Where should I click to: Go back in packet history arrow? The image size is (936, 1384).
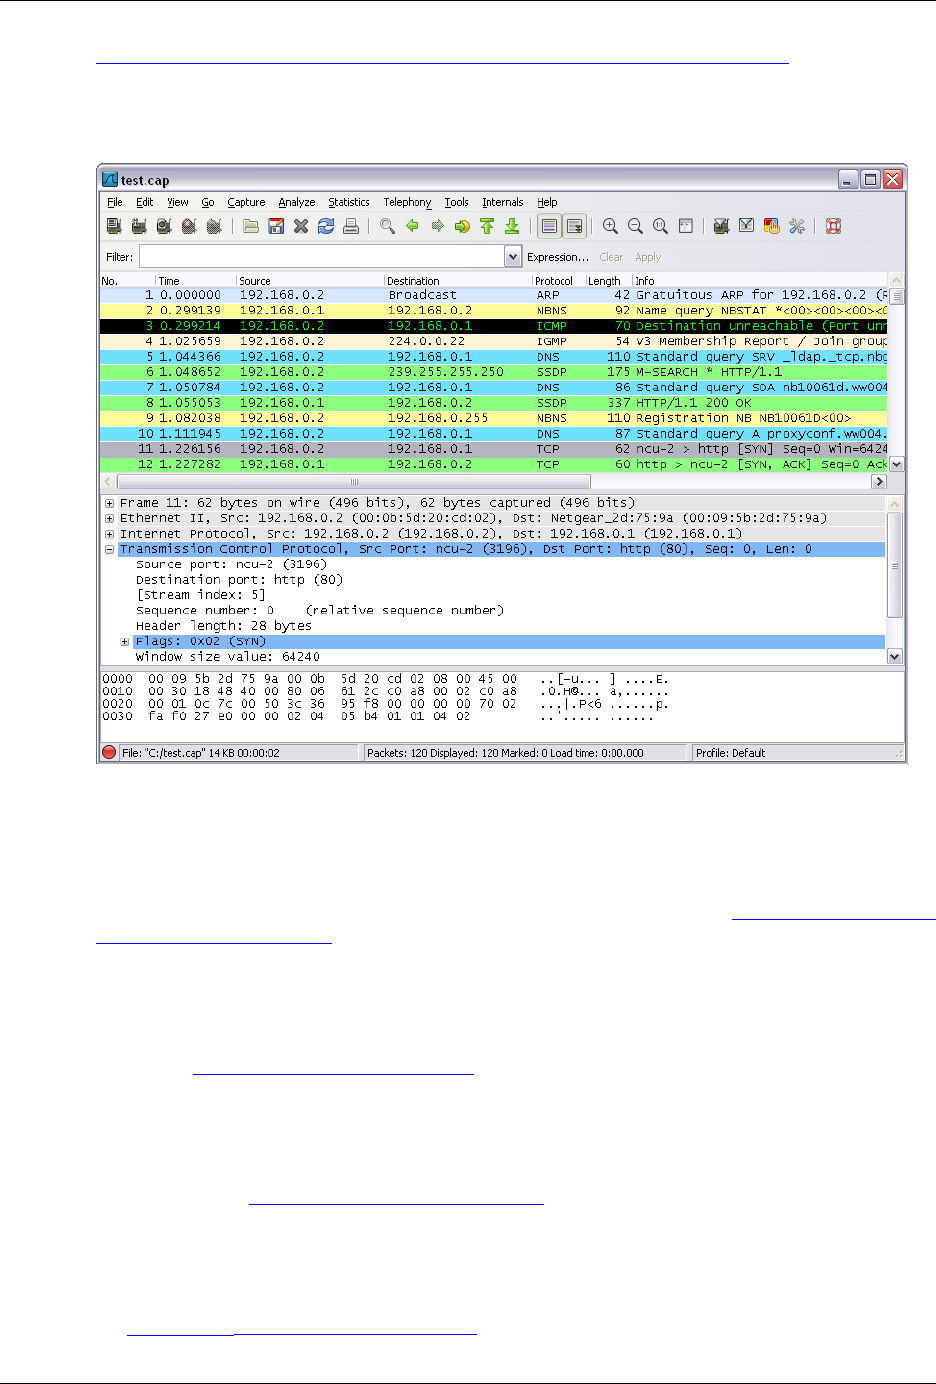click(412, 227)
